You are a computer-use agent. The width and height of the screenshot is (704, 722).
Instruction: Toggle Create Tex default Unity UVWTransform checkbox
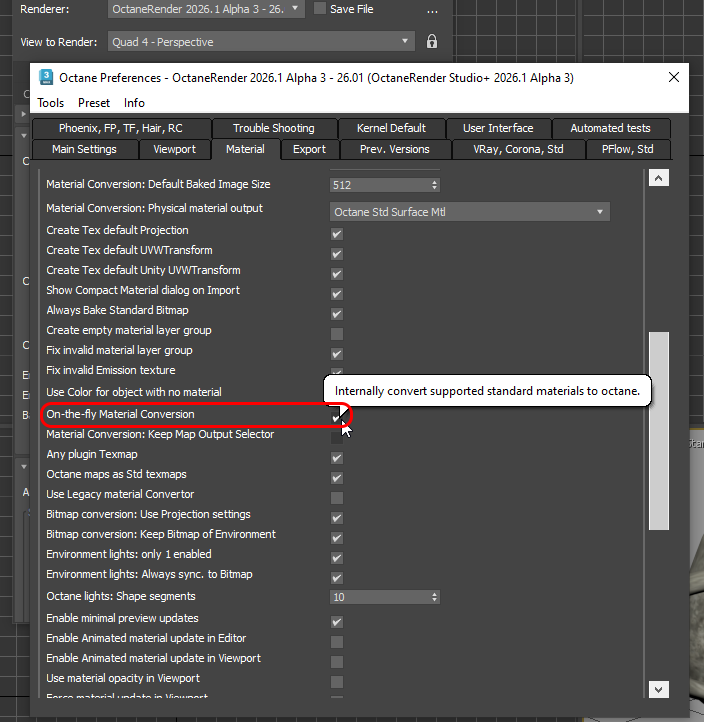(337, 274)
